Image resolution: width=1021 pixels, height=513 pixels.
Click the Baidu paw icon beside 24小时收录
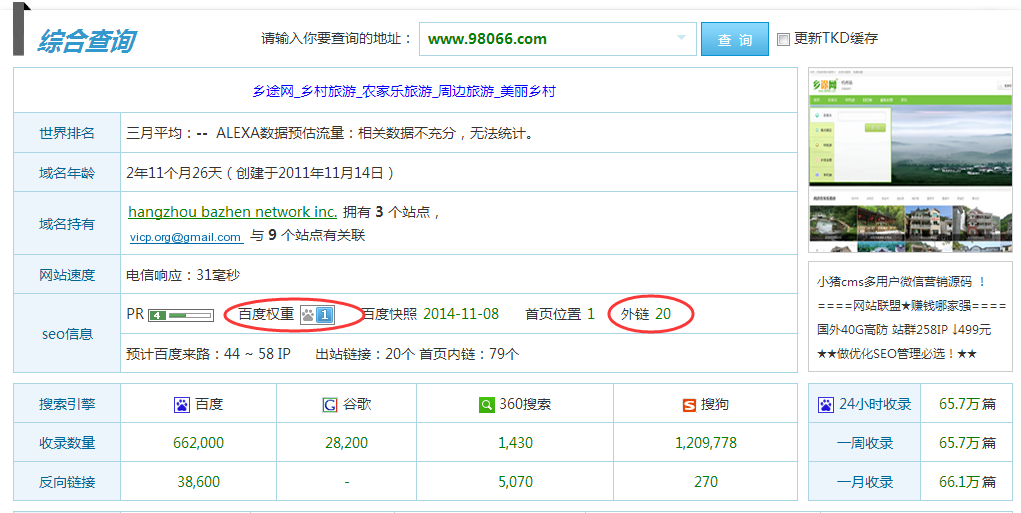(826, 405)
